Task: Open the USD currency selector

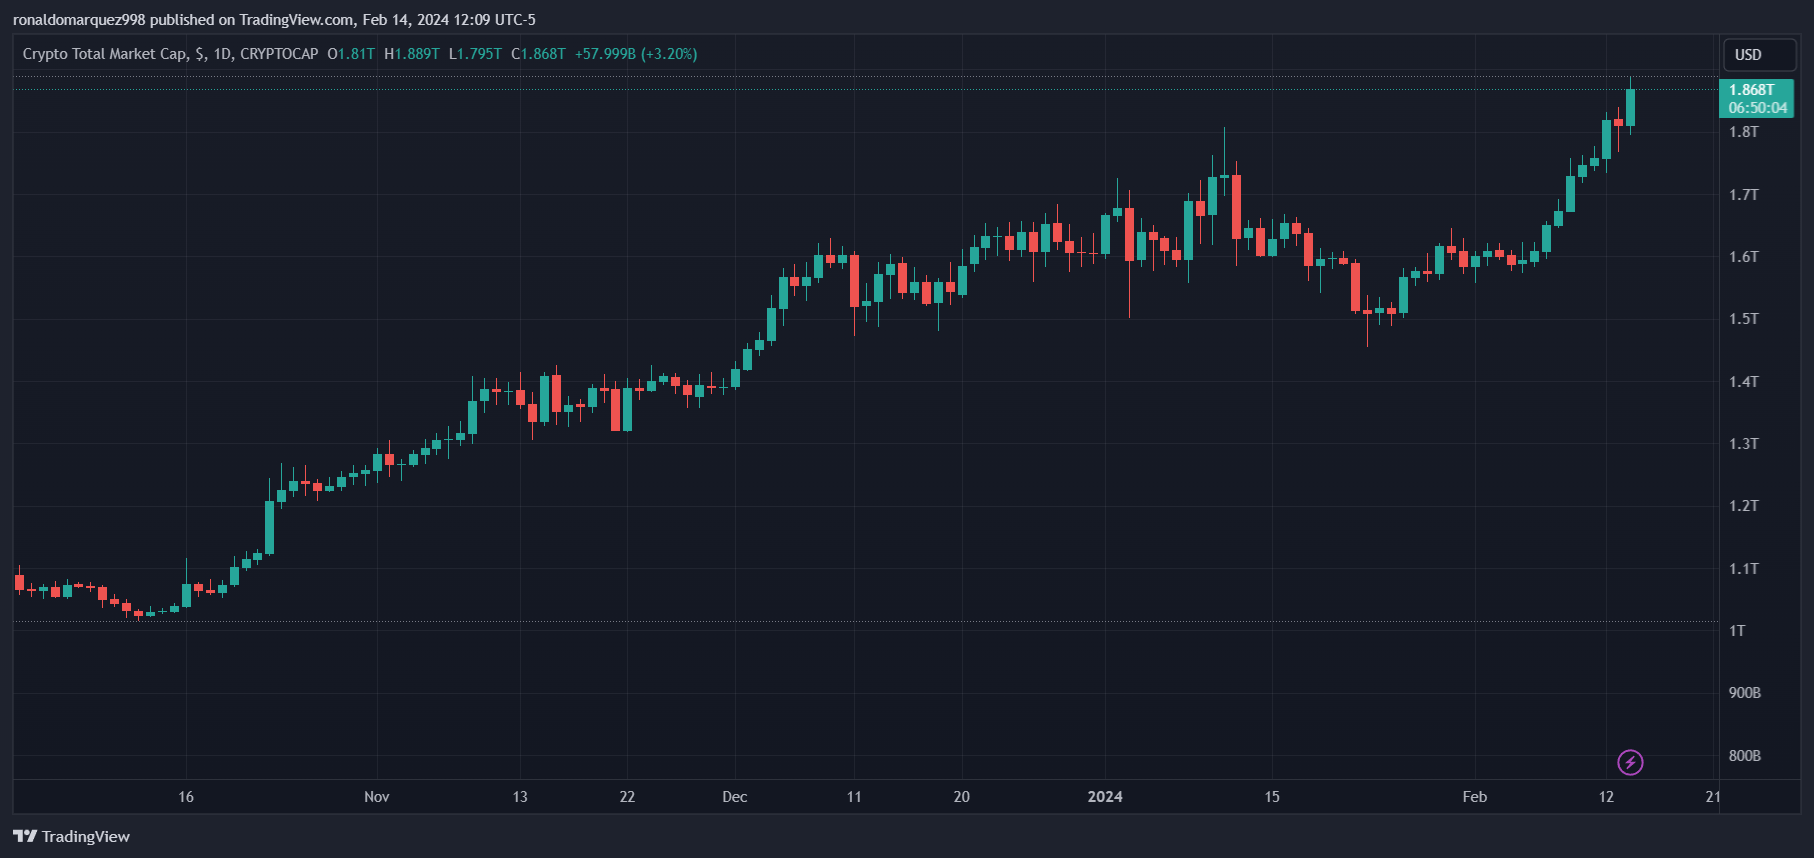Action: (x=1759, y=55)
